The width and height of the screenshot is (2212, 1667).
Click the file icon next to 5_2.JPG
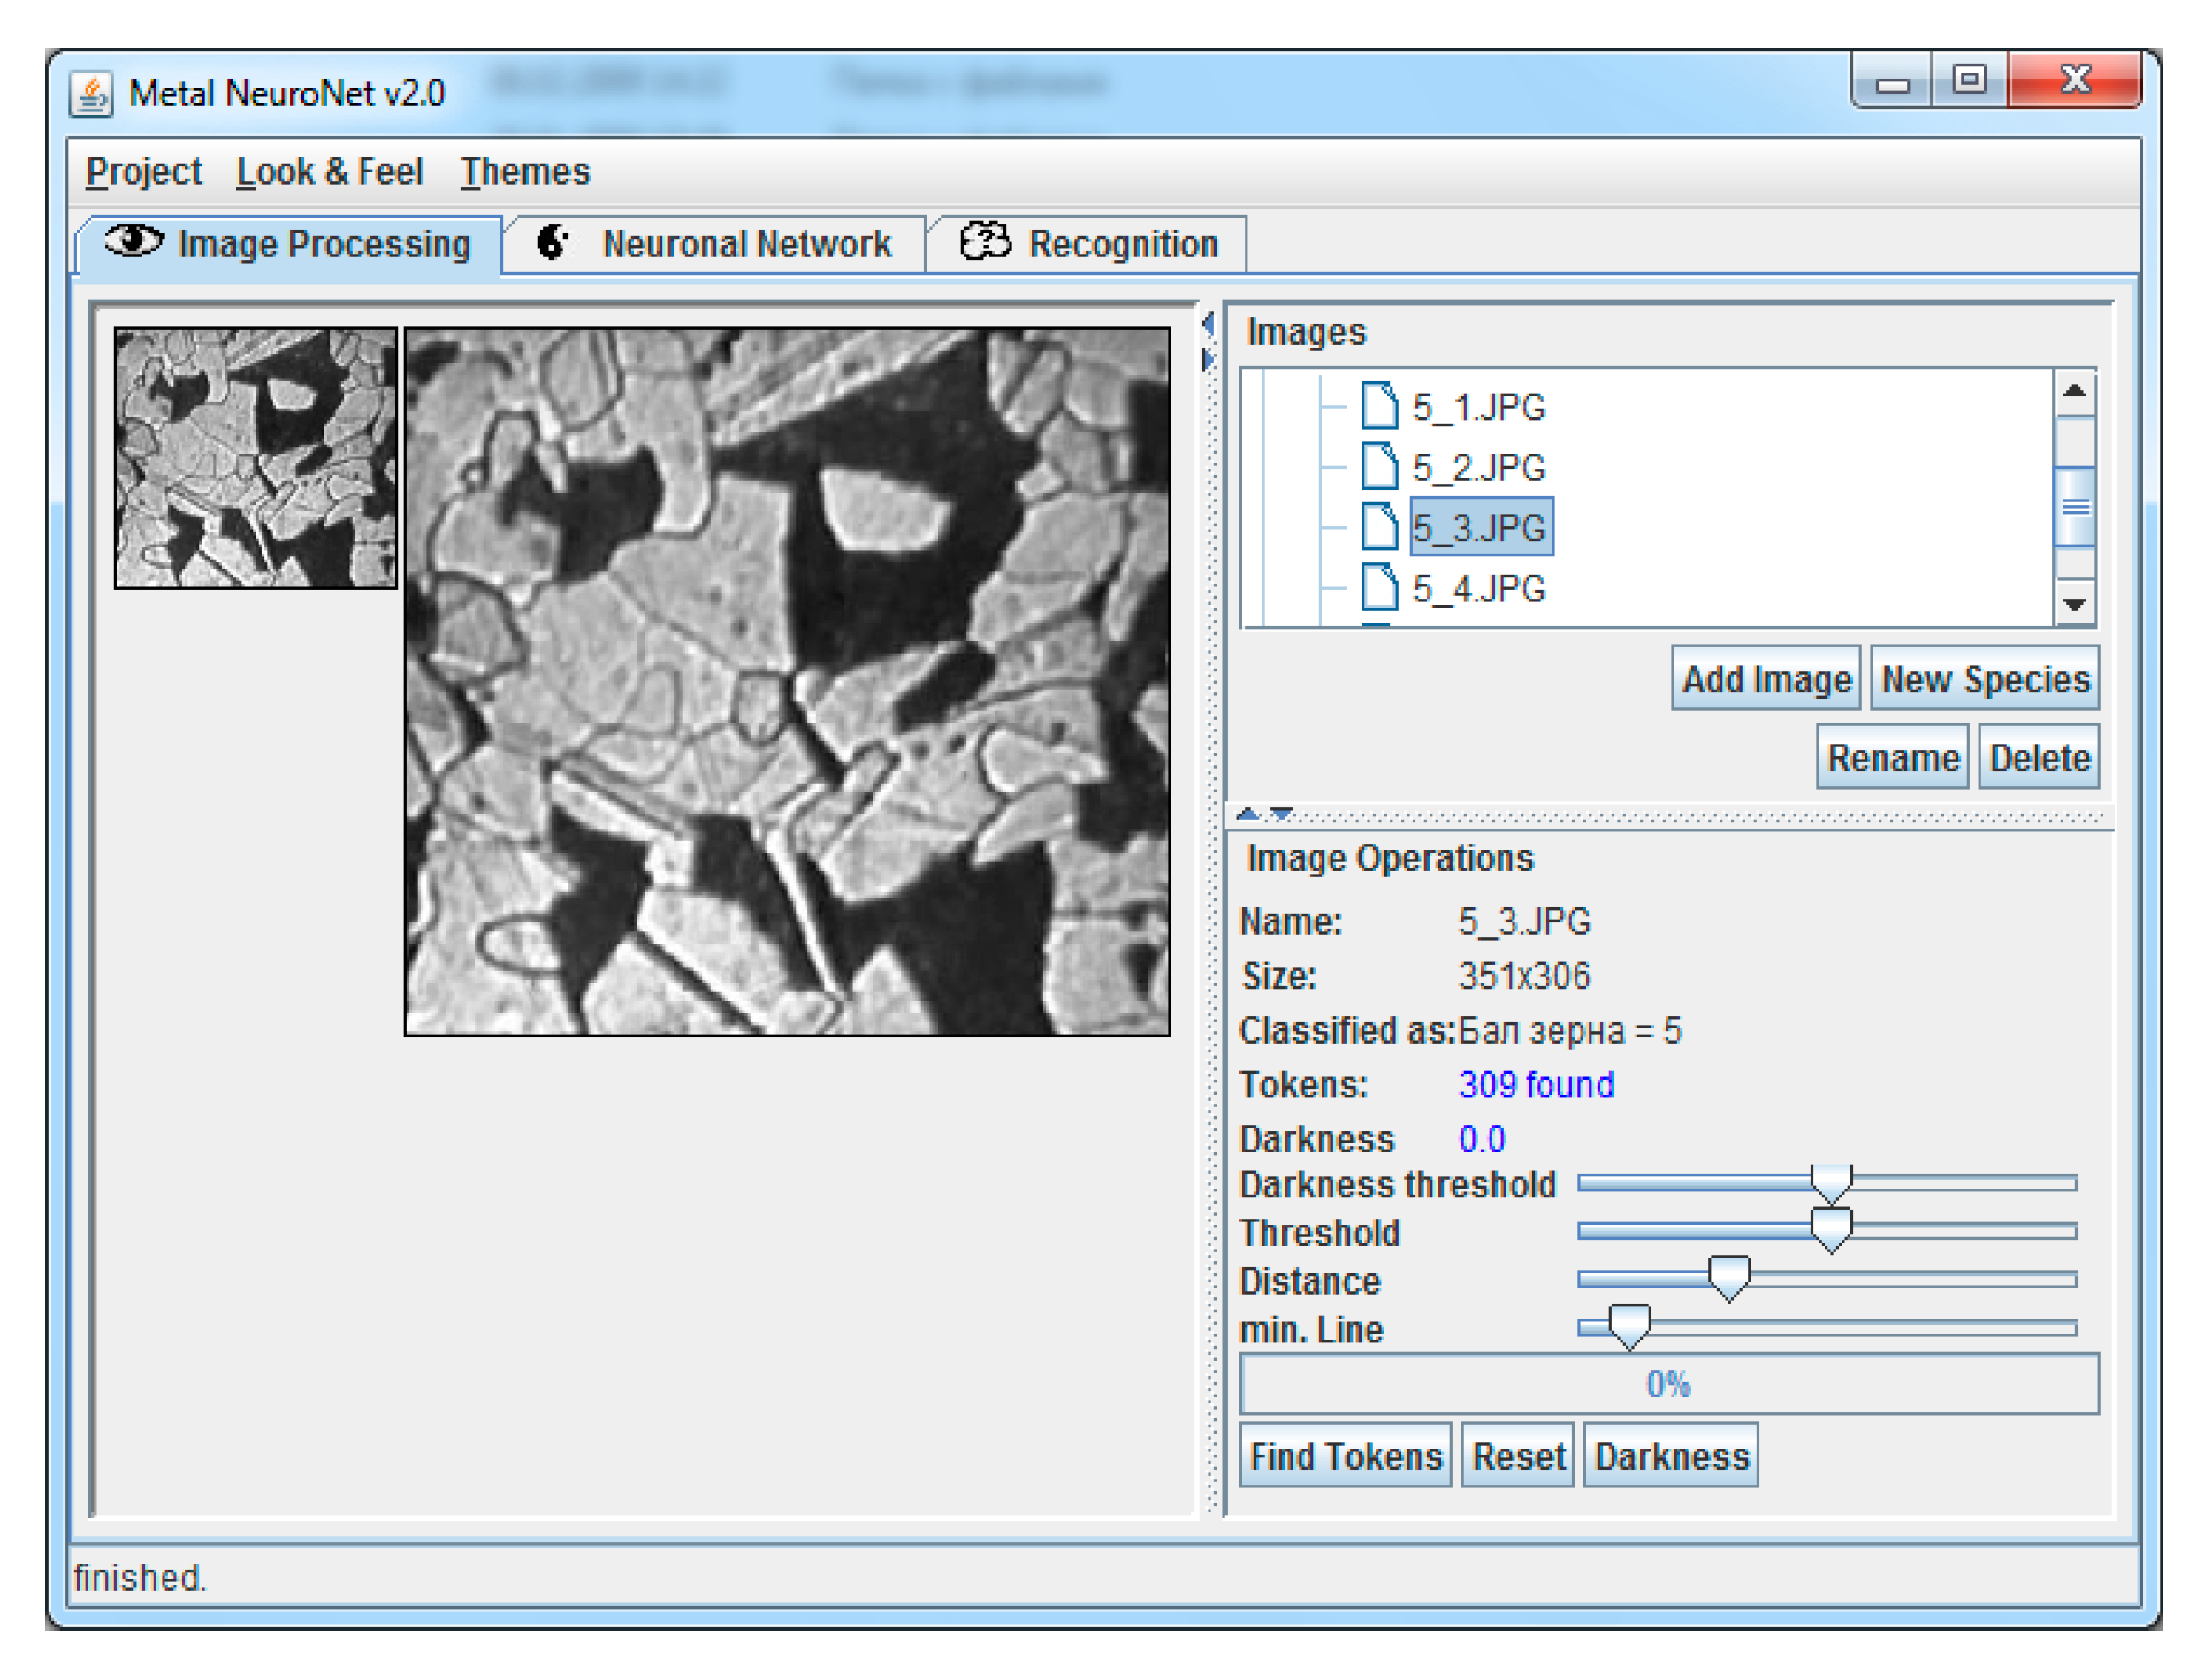[x=1379, y=467]
